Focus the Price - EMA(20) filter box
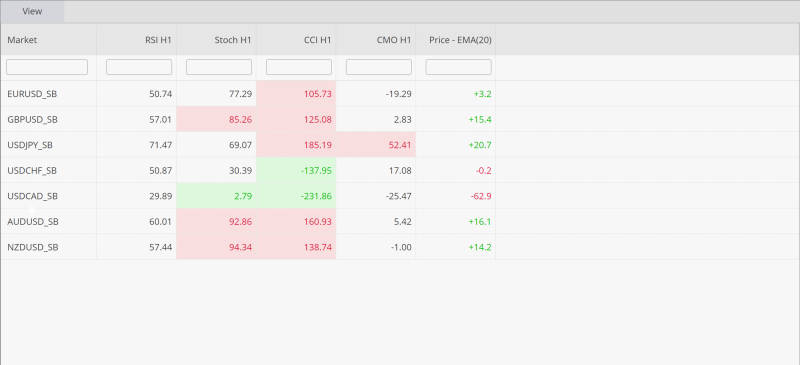800x365 pixels. [459, 67]
